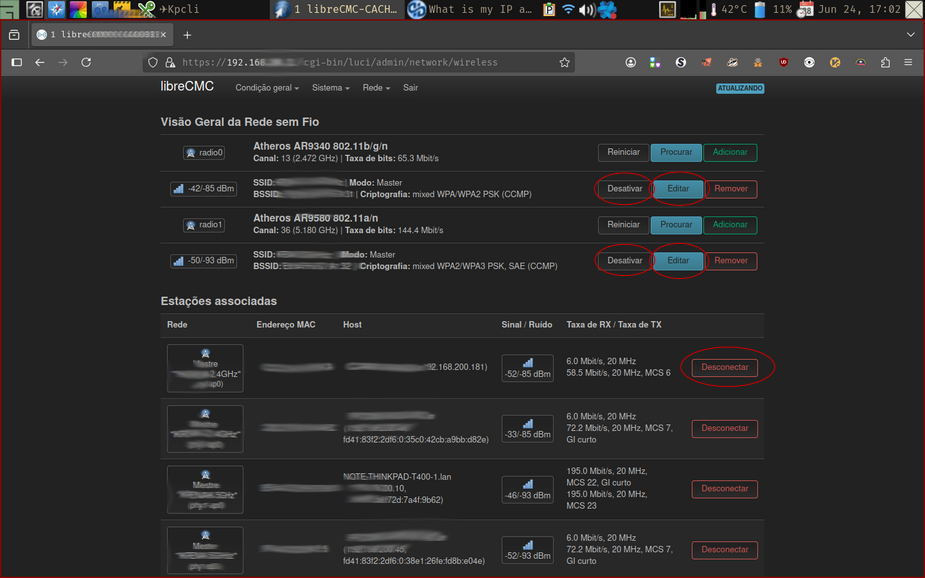This screenshot has height=578, width=925.
Task: Disconnect the first associated station
Action: (x=723, y=367)
